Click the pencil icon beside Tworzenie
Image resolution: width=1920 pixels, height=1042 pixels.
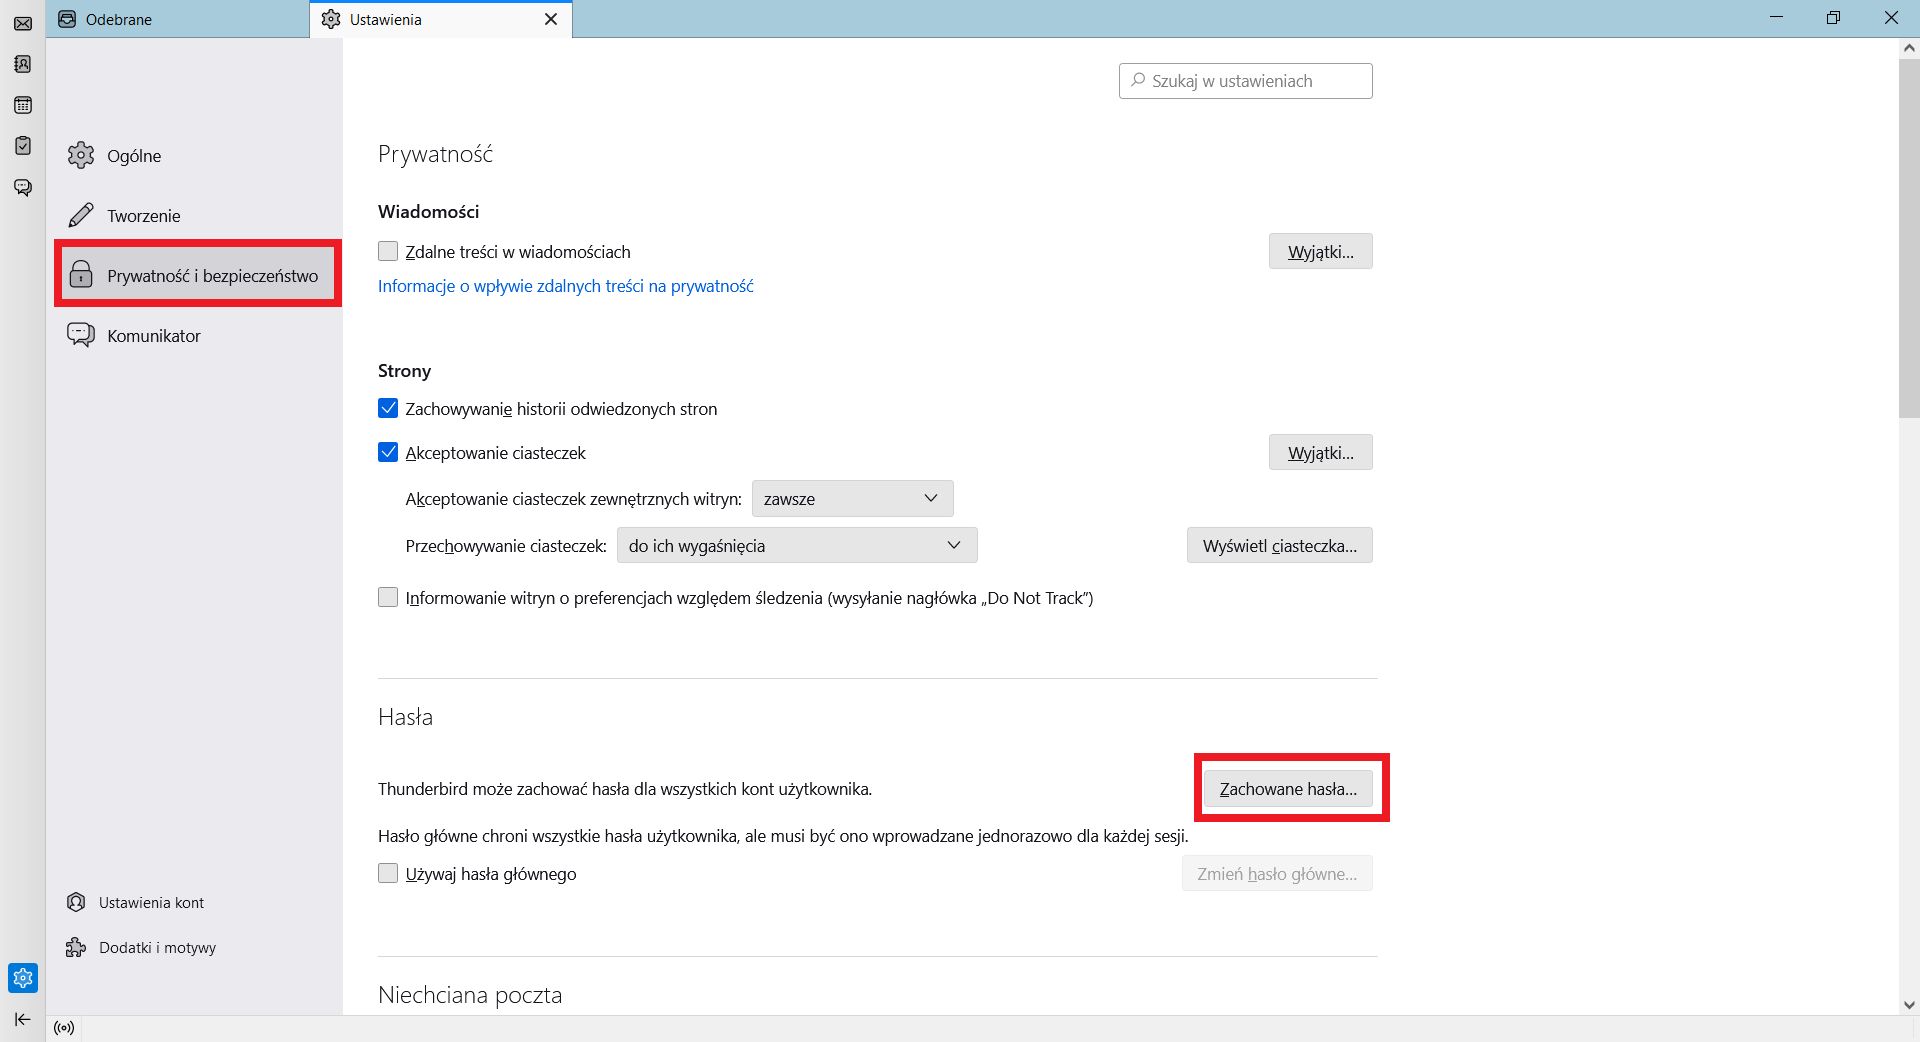pos(81,215)
